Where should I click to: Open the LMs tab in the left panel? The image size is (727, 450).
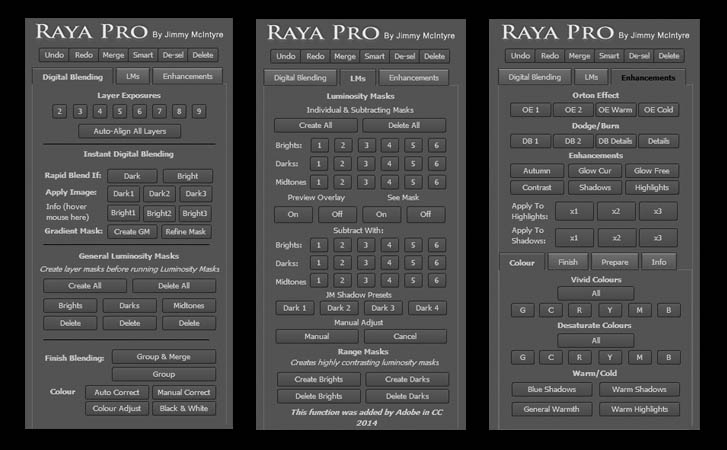click(133, 76)
